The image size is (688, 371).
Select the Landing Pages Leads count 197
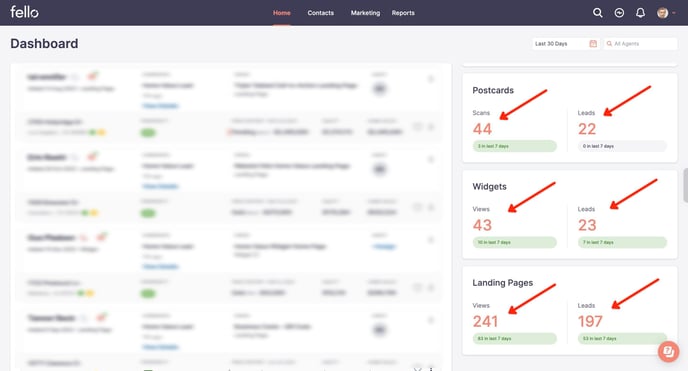590,321
